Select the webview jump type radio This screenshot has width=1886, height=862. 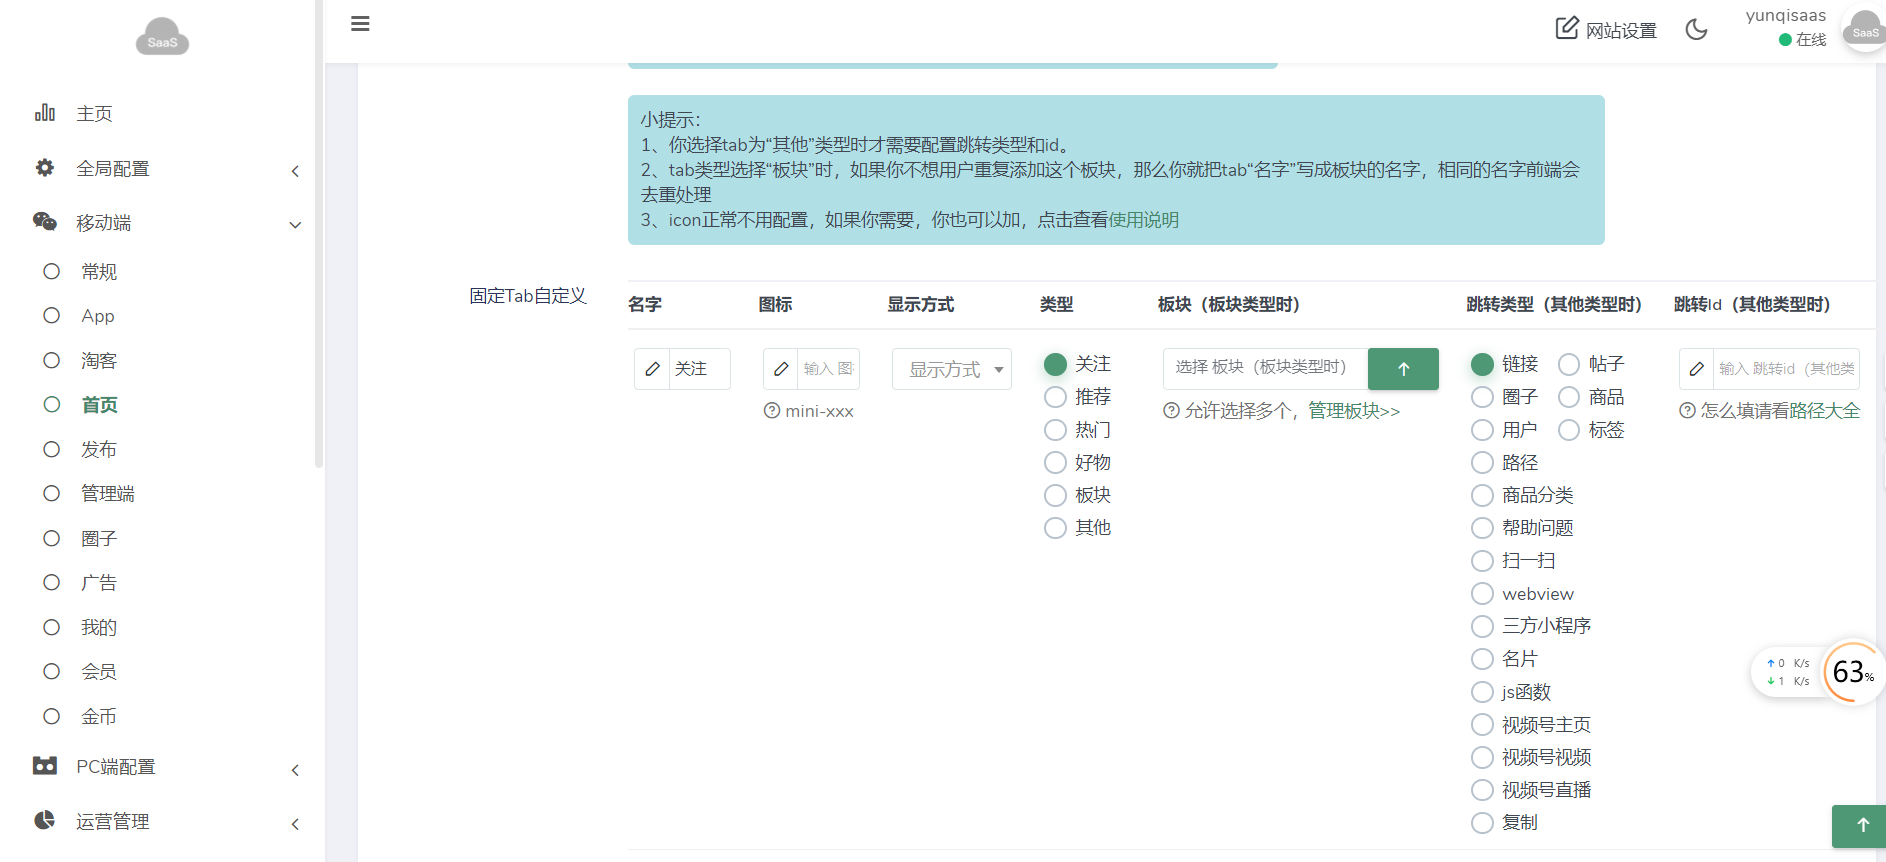click(x=1482, y=594)
